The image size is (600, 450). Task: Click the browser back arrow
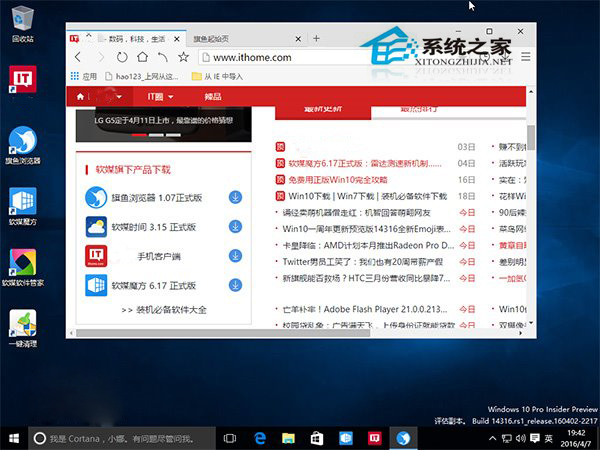[x=78, y=57]
